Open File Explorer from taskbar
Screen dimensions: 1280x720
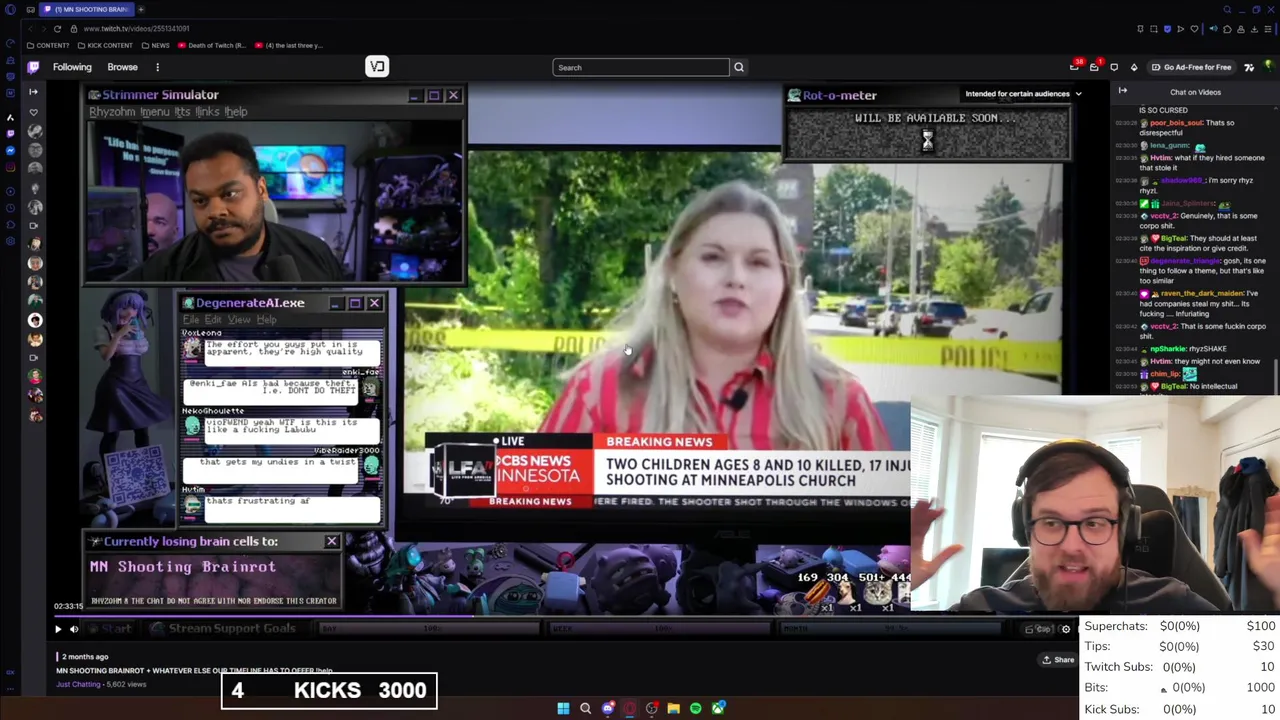coord(674,708)
